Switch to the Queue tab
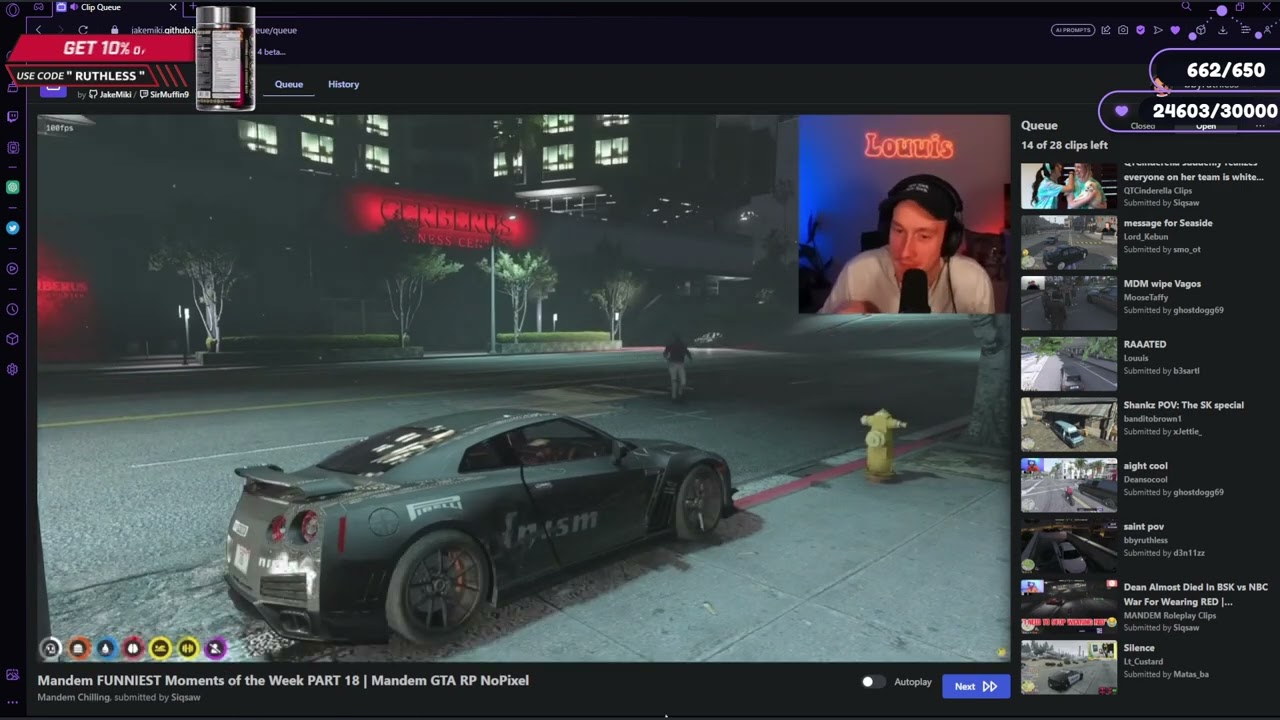1280x720 pixels. pos(289,84)
